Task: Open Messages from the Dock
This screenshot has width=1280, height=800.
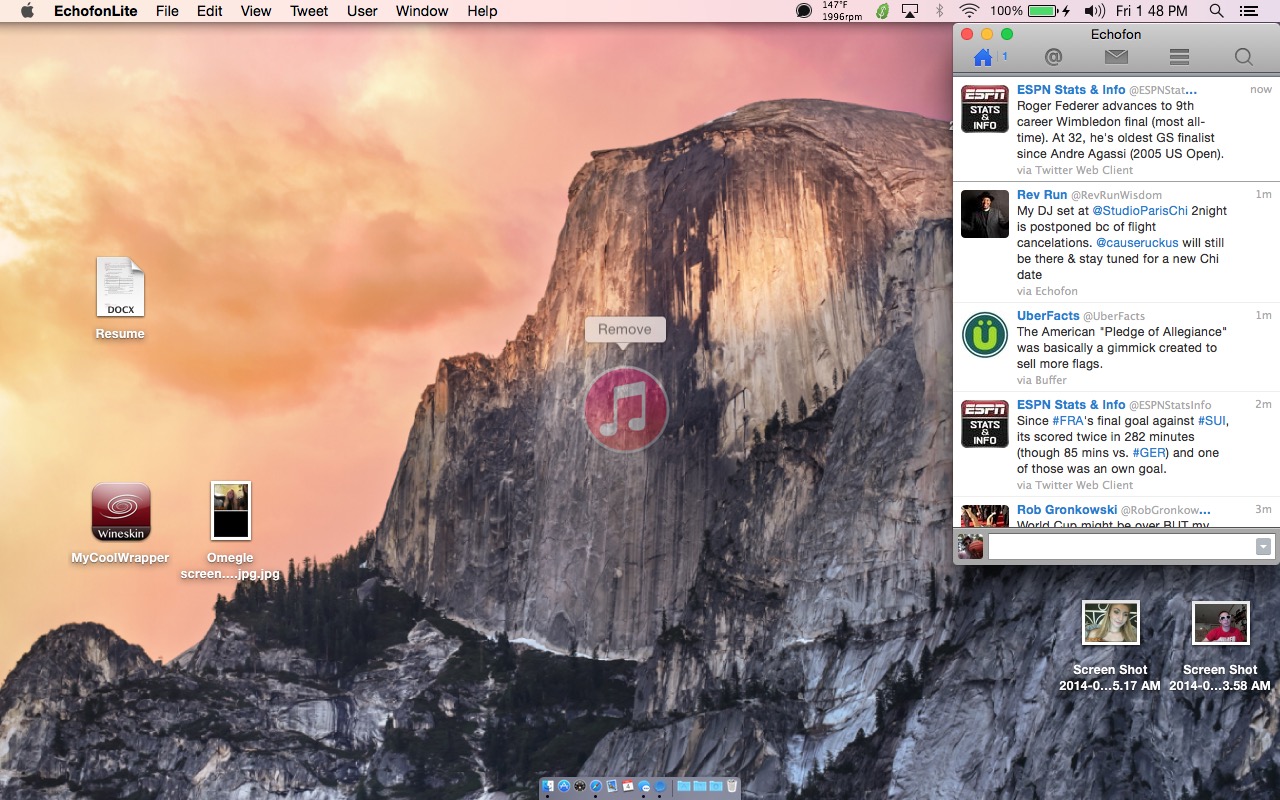Action: (644, 786)
